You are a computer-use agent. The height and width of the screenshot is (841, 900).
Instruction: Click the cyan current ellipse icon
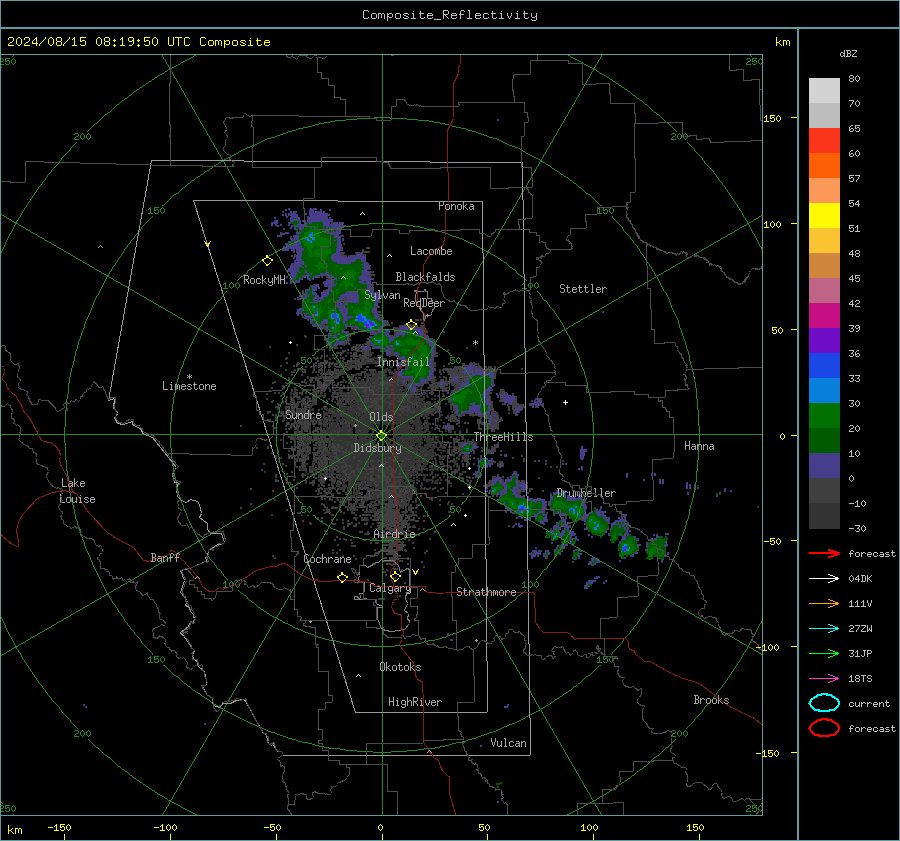tap(824, 703)
